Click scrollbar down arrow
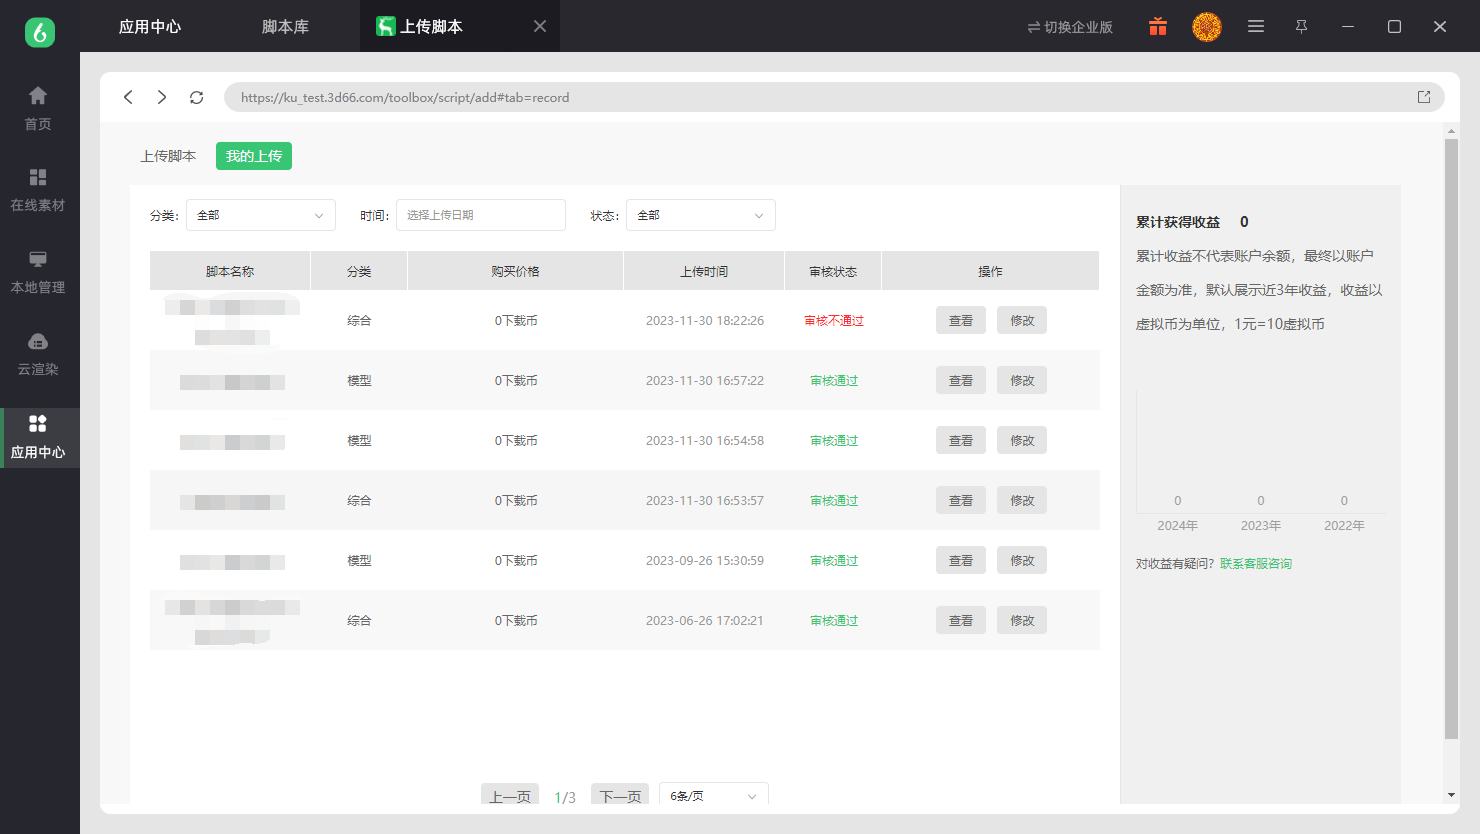Viewport: 1480px width, 834px height. click(1451, 795)
